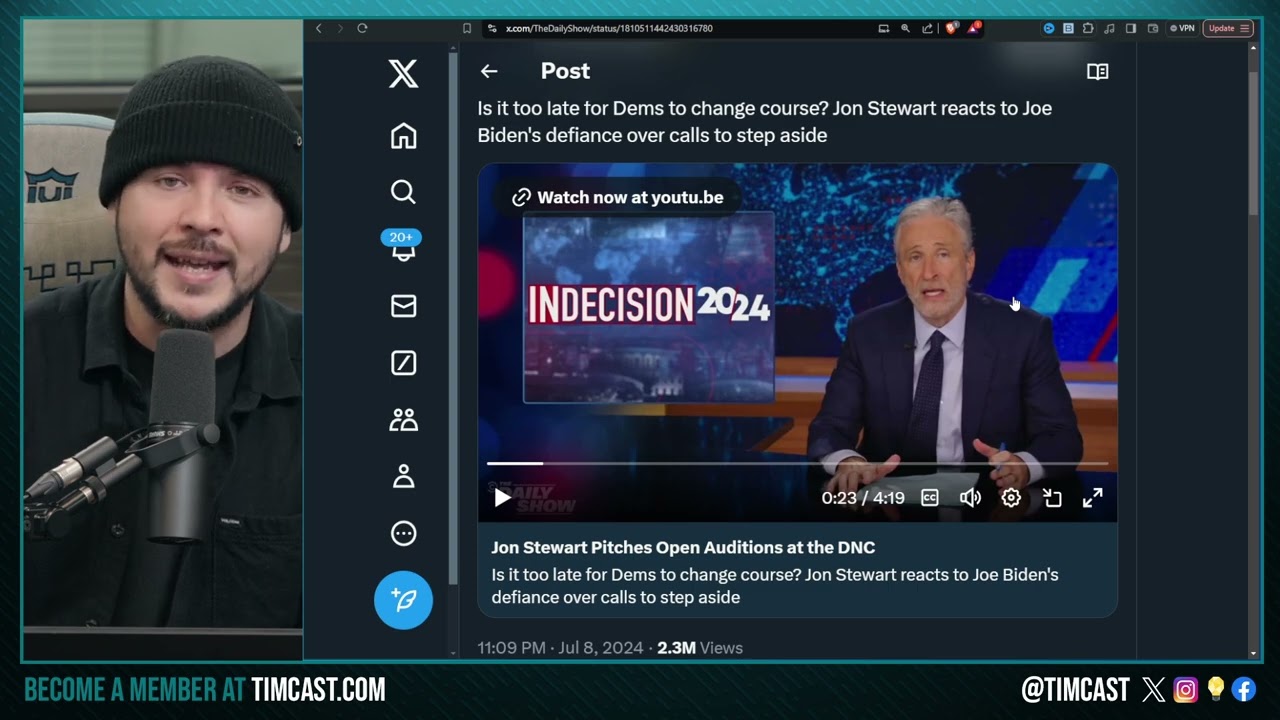Go to Home in X sidebar
The image size is (1280, 720).
pyautogui.click(x=403, y=136)
